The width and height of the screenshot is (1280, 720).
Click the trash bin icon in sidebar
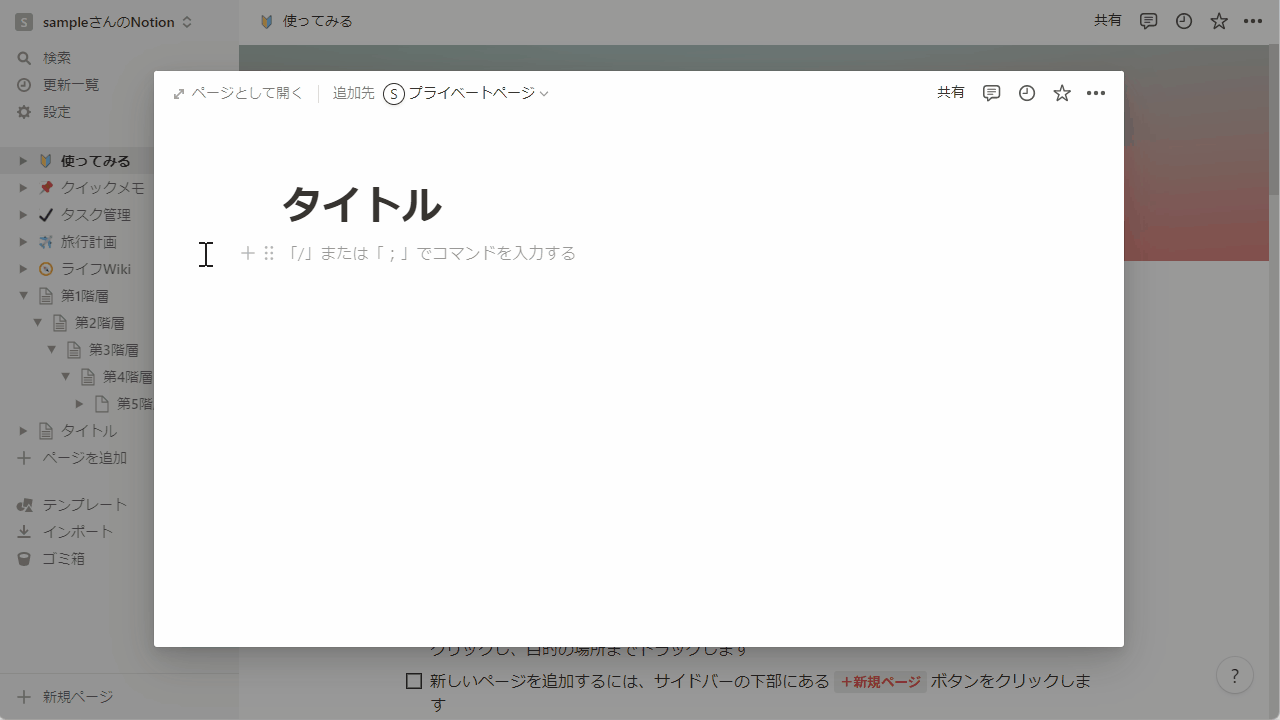(x=25, y=559)
